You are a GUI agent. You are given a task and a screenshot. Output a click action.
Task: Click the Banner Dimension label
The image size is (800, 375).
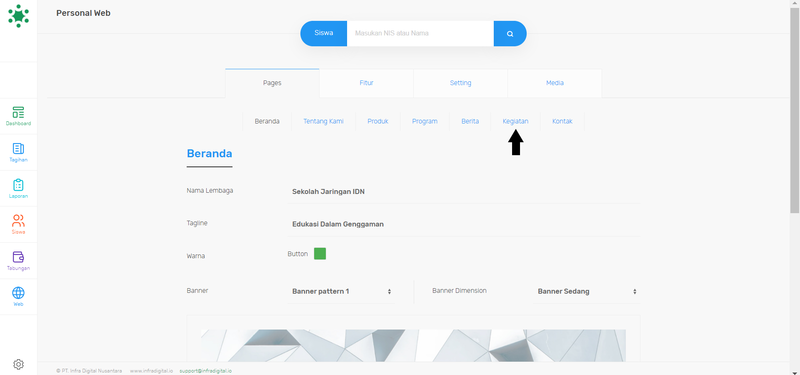459,290
